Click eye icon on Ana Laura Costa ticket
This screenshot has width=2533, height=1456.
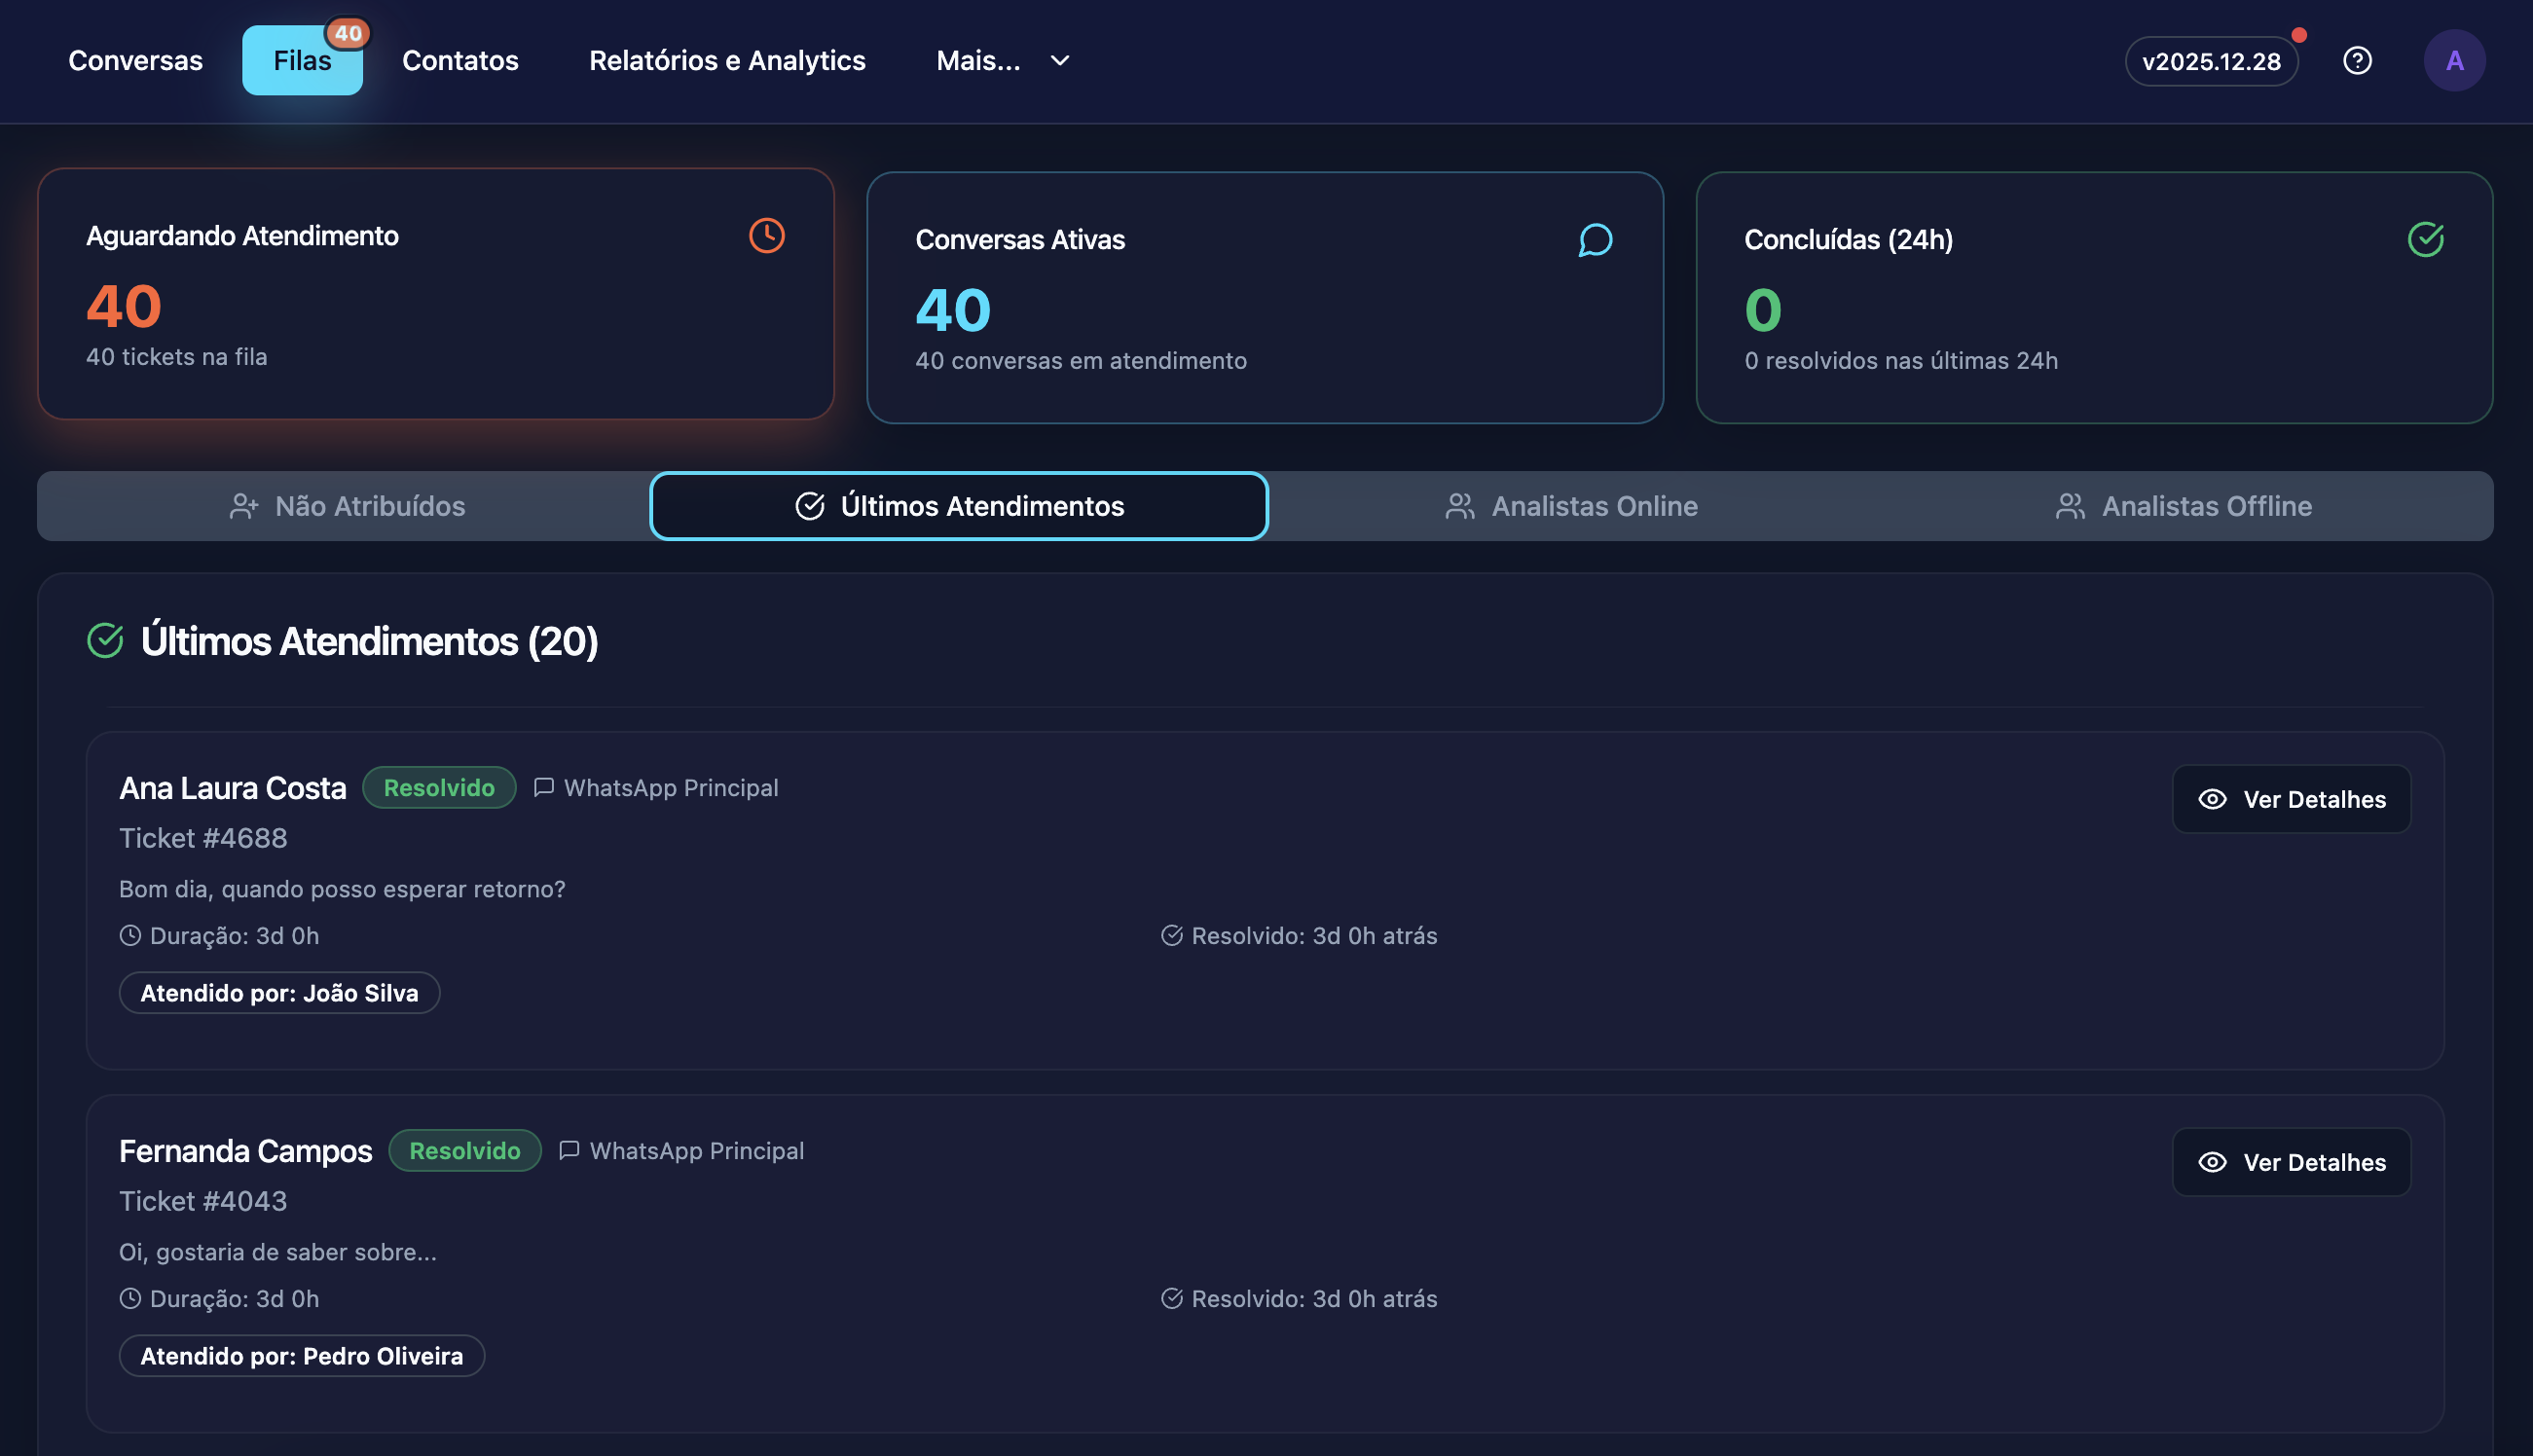pyautogui.click(x=2212, y=799)
